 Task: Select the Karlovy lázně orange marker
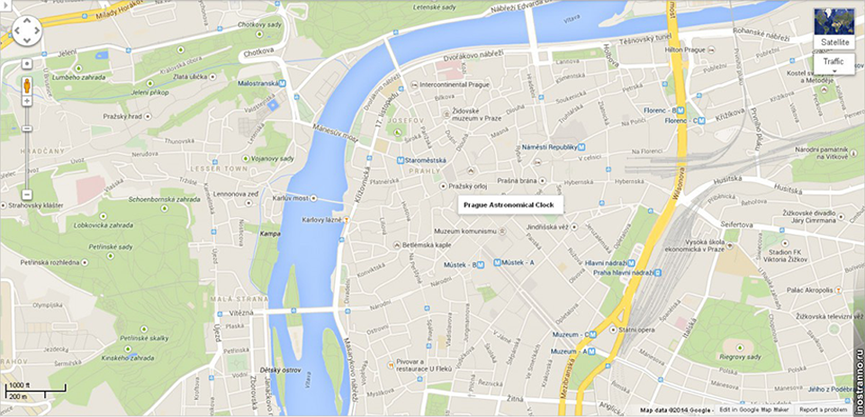346,220
